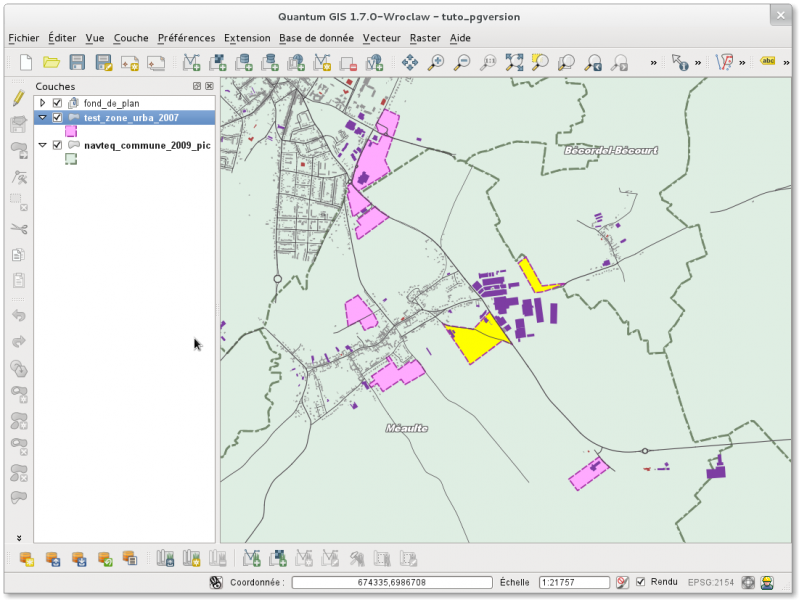
Task: Click the New Project blank page icon
Action: point(26,62)
